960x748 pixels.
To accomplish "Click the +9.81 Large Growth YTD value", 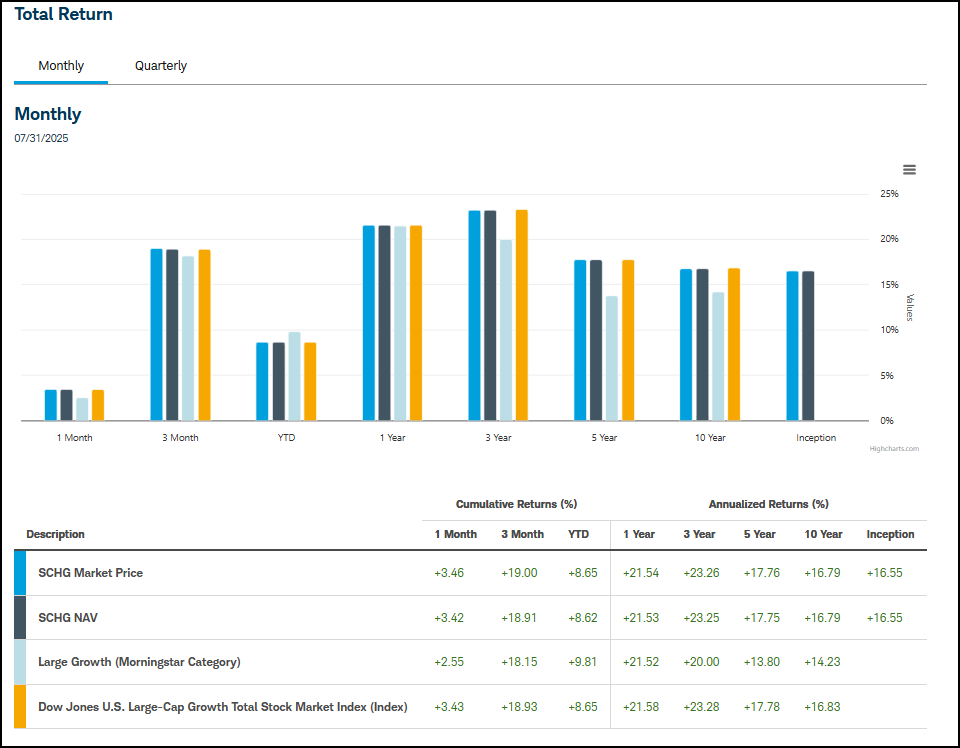I will [582, 662].
